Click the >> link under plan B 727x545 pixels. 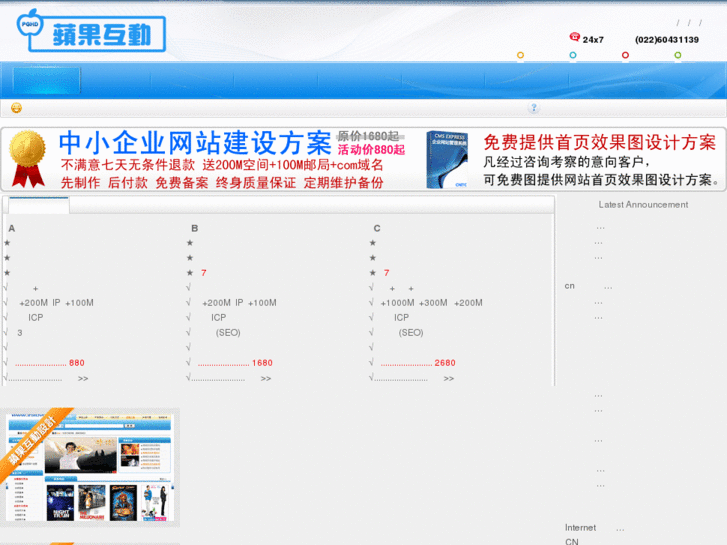pyautogui.click(x=266, y=378)
